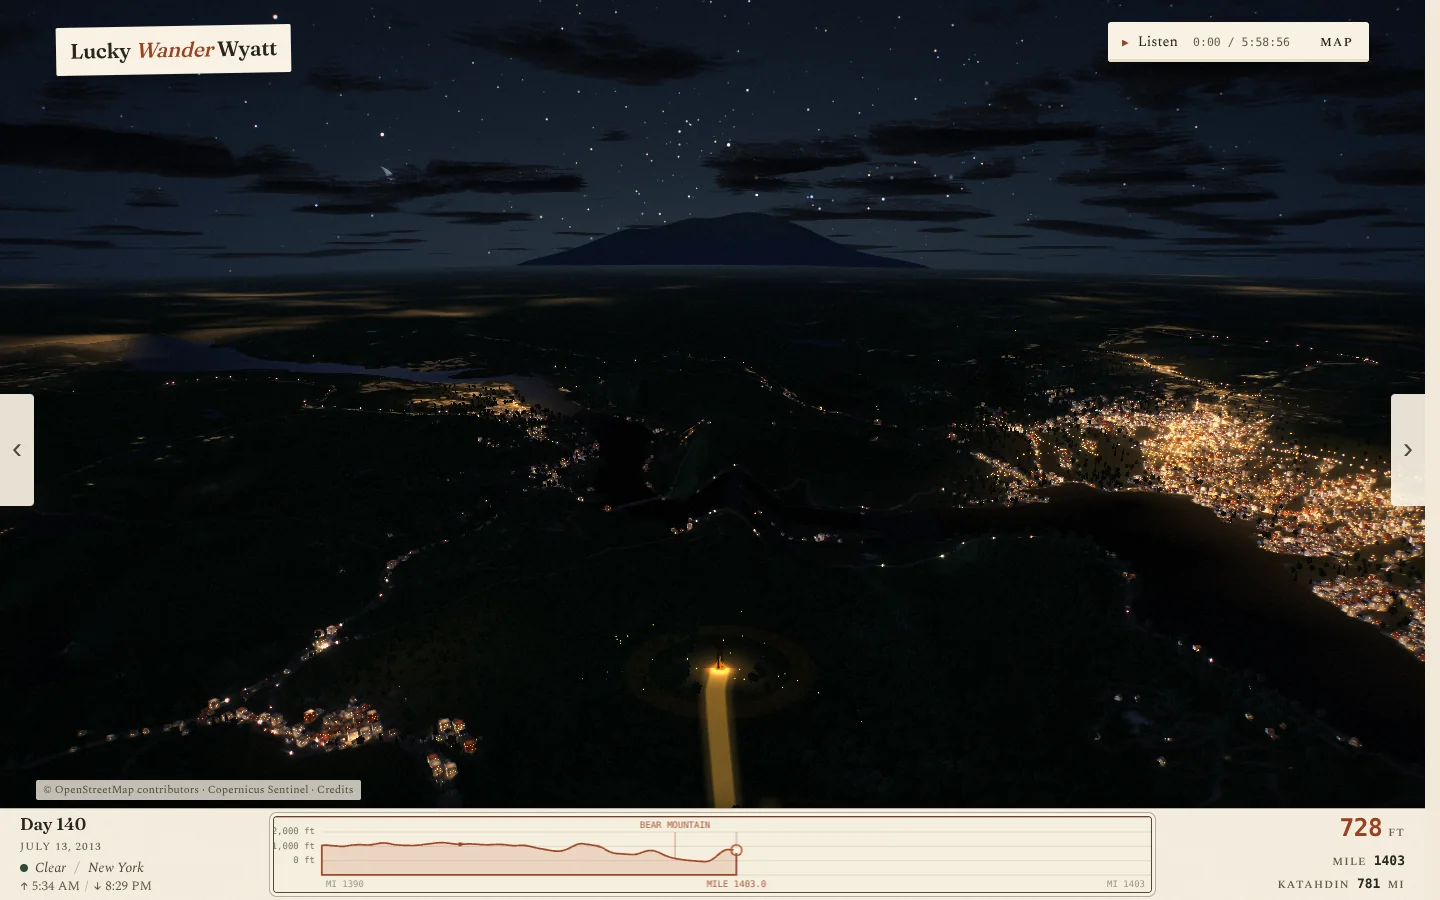This screenshot has width=1440, height=900.
Task: Advance to the next day with right chevron
Action: (1408, 450)
